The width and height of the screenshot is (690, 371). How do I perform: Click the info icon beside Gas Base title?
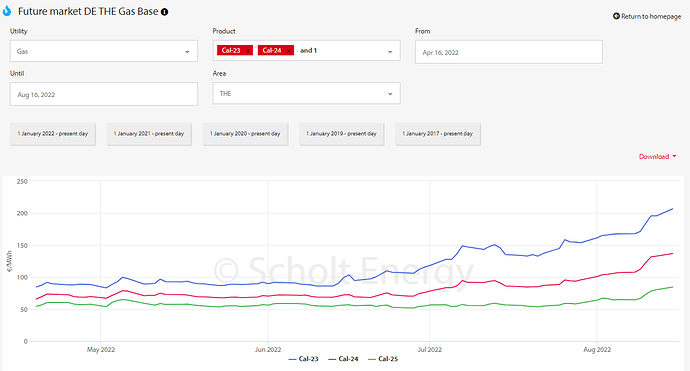(x=165, y=12)
